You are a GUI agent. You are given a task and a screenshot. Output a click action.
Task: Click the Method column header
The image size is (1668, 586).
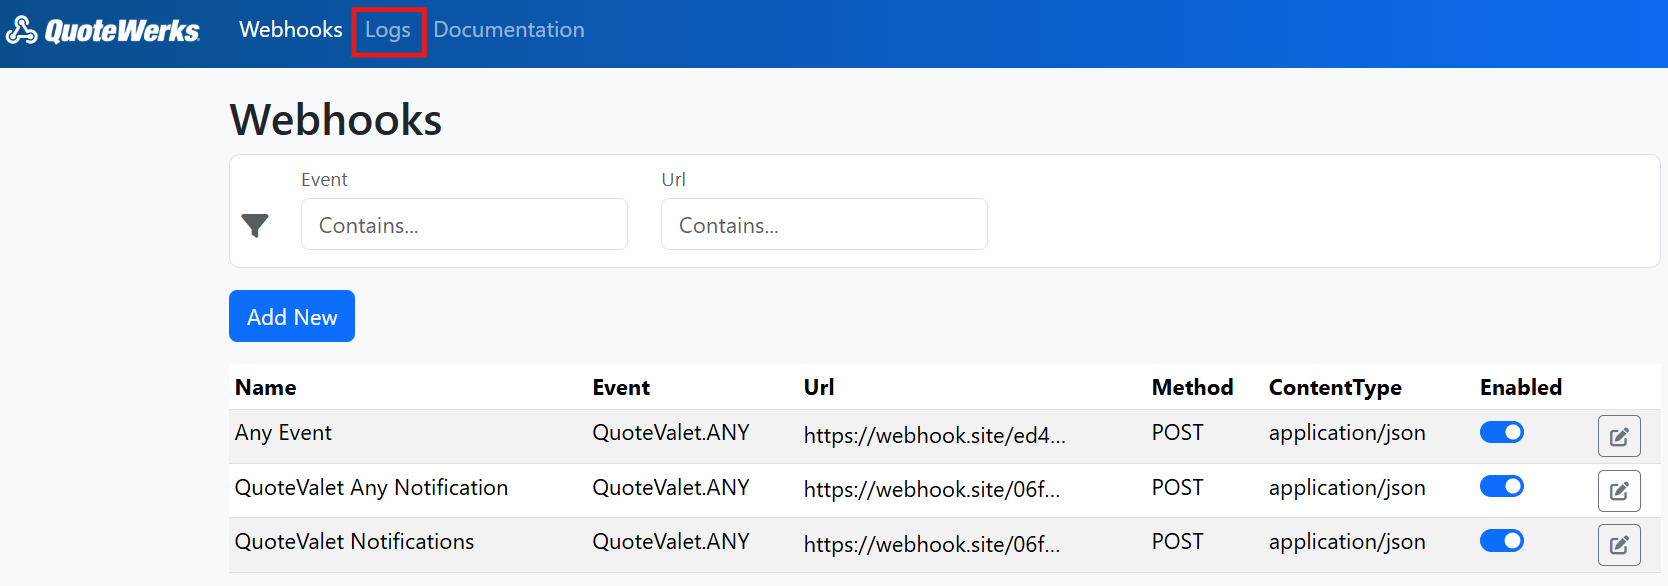click(x=1192, y=388)
